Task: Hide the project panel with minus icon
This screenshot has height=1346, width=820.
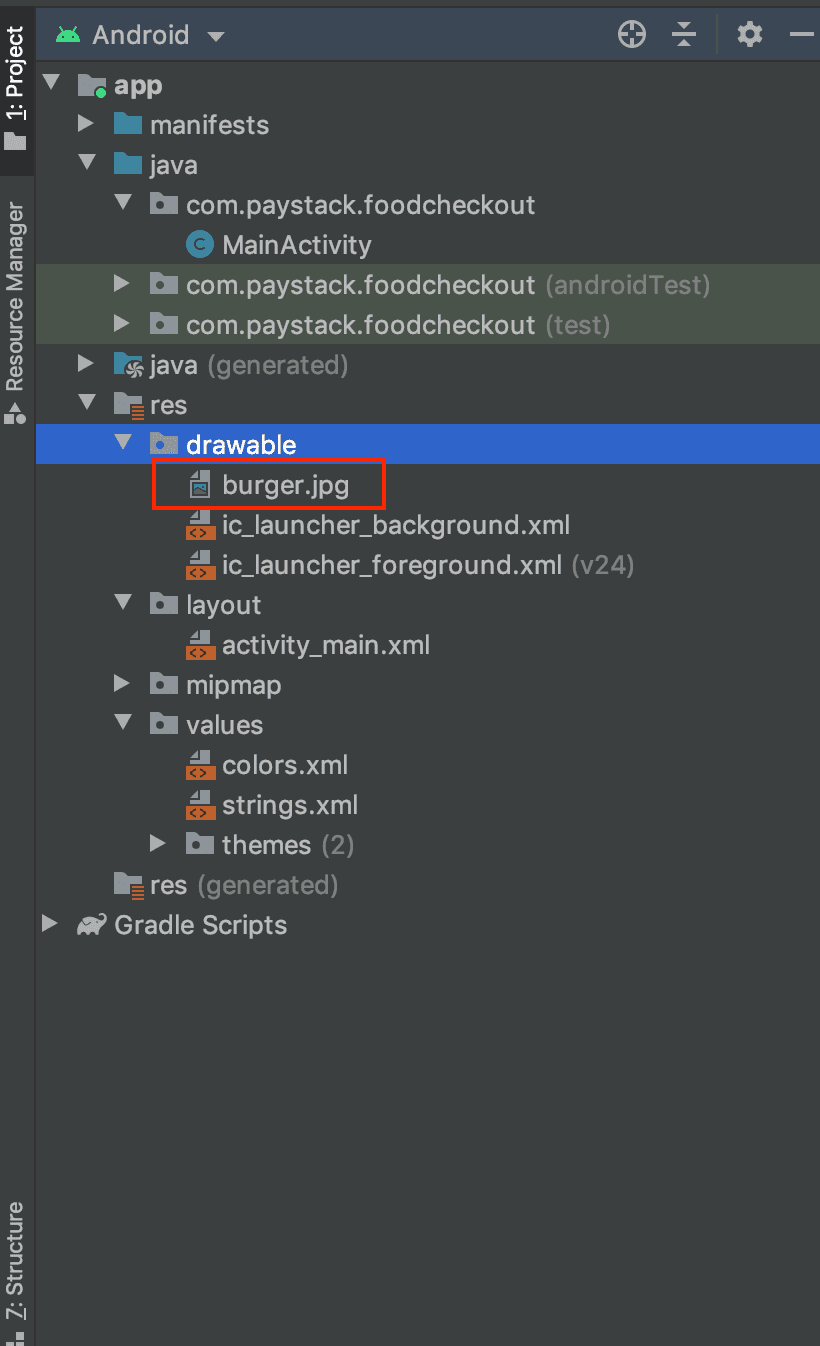Action: [x=802, y=35]
